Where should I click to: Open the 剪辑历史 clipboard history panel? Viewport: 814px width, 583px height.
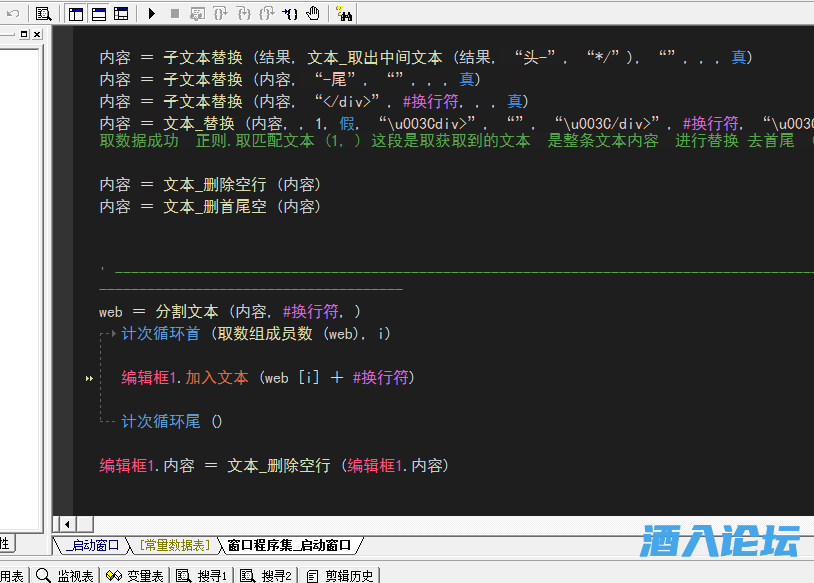(x=341, y=575)
